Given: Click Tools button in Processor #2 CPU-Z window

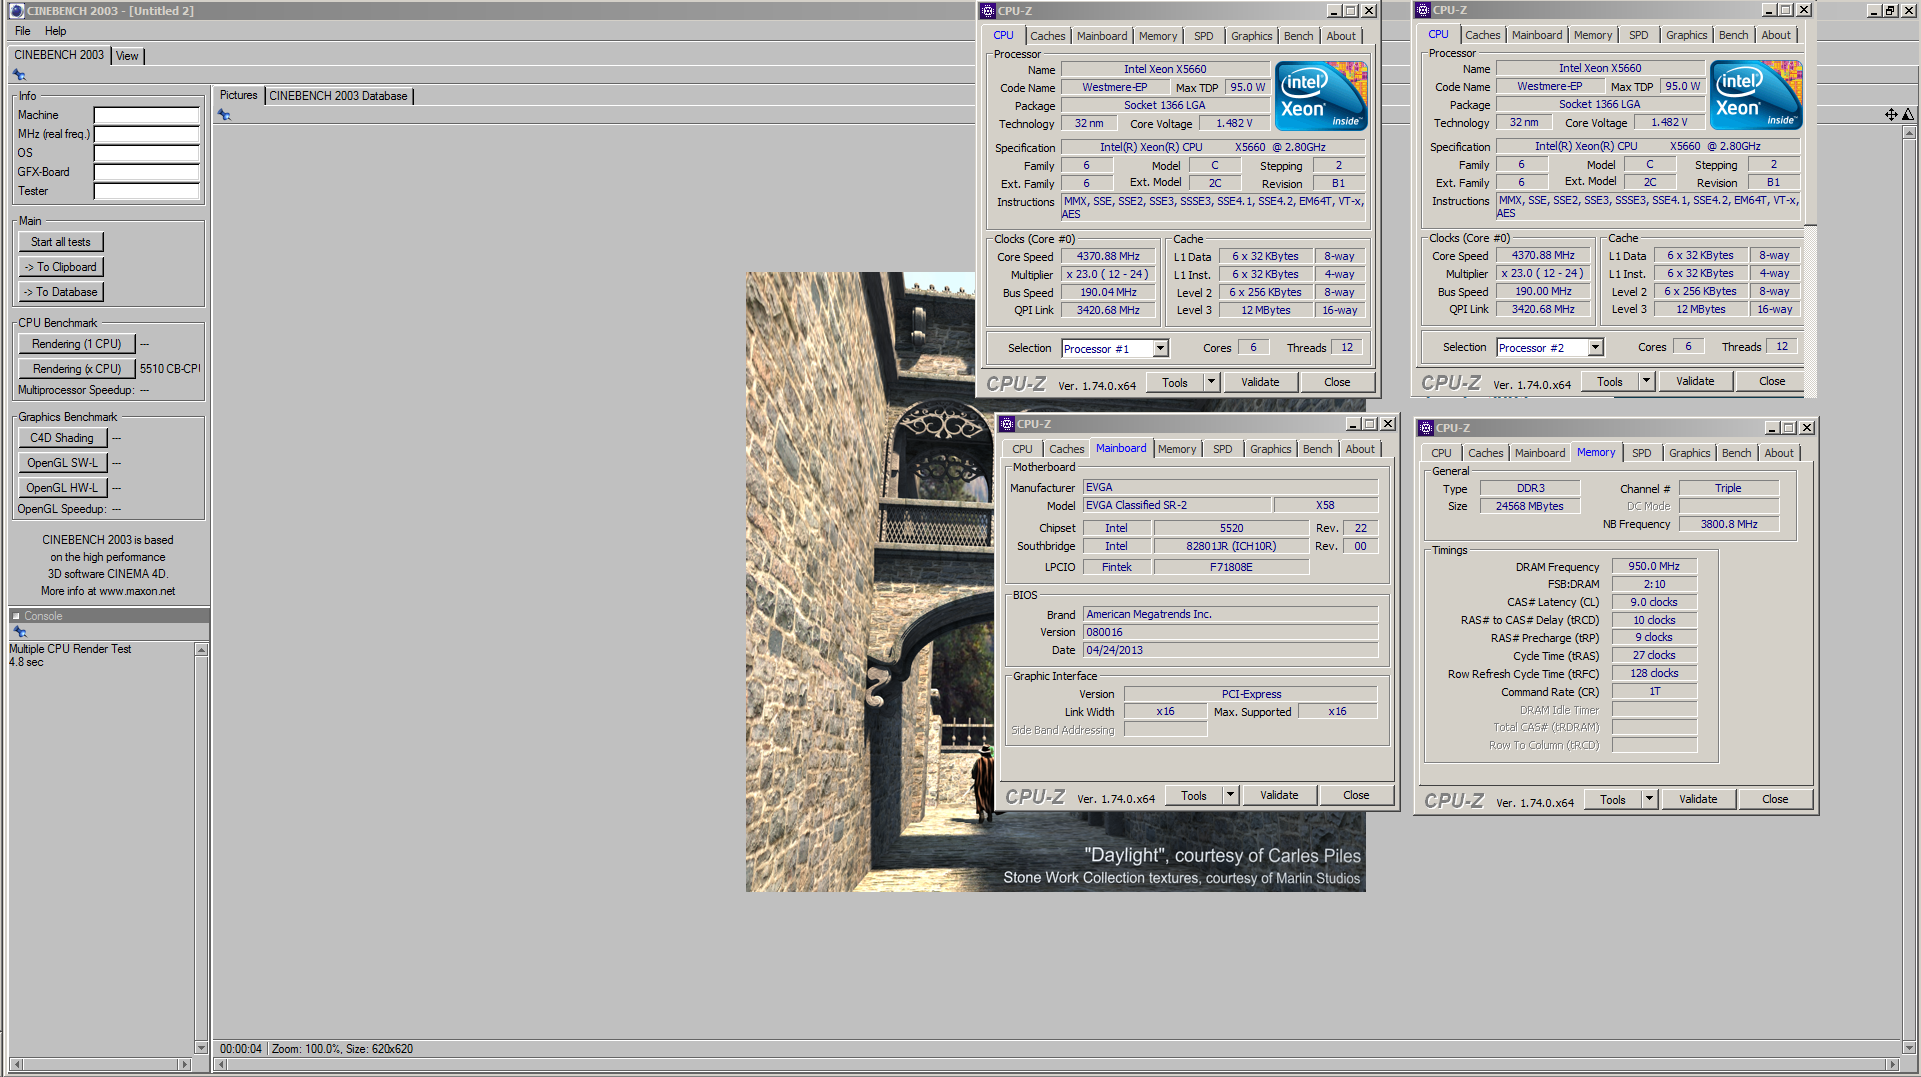Looking at the screenshot, I should coord(1610,381).
